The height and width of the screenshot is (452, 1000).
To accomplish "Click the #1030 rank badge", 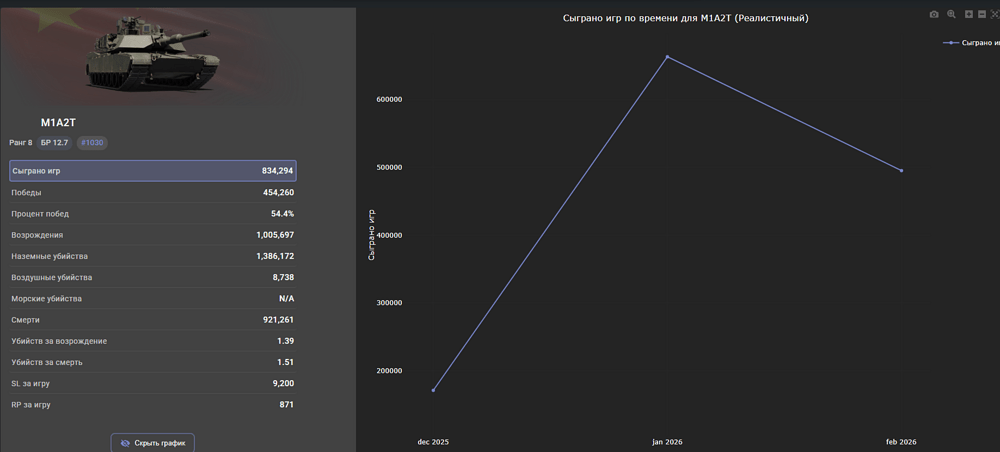I will tap(92, 143).
